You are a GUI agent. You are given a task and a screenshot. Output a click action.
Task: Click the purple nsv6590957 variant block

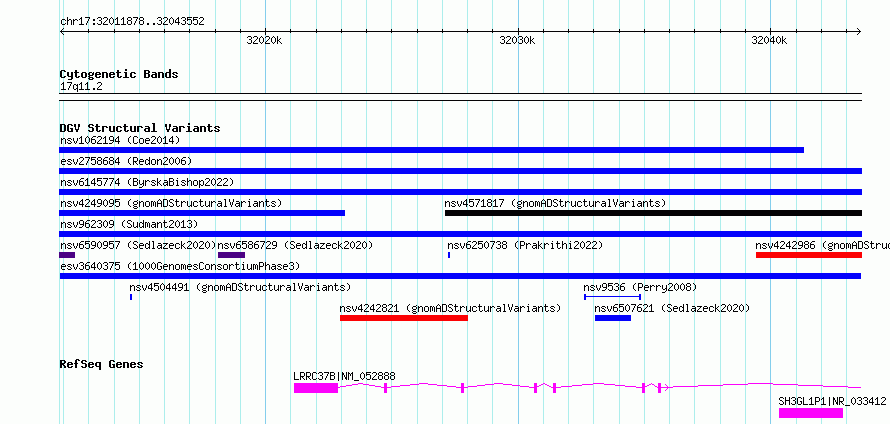[x=67, y=255]
